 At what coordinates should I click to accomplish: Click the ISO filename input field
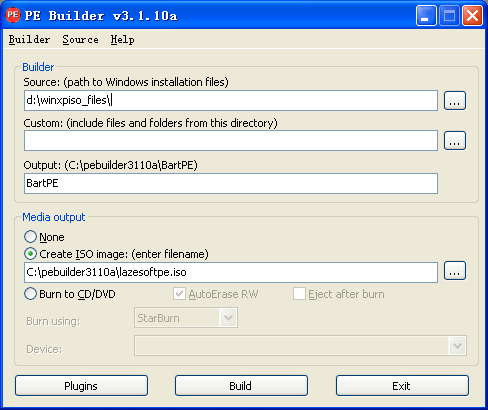231,272
